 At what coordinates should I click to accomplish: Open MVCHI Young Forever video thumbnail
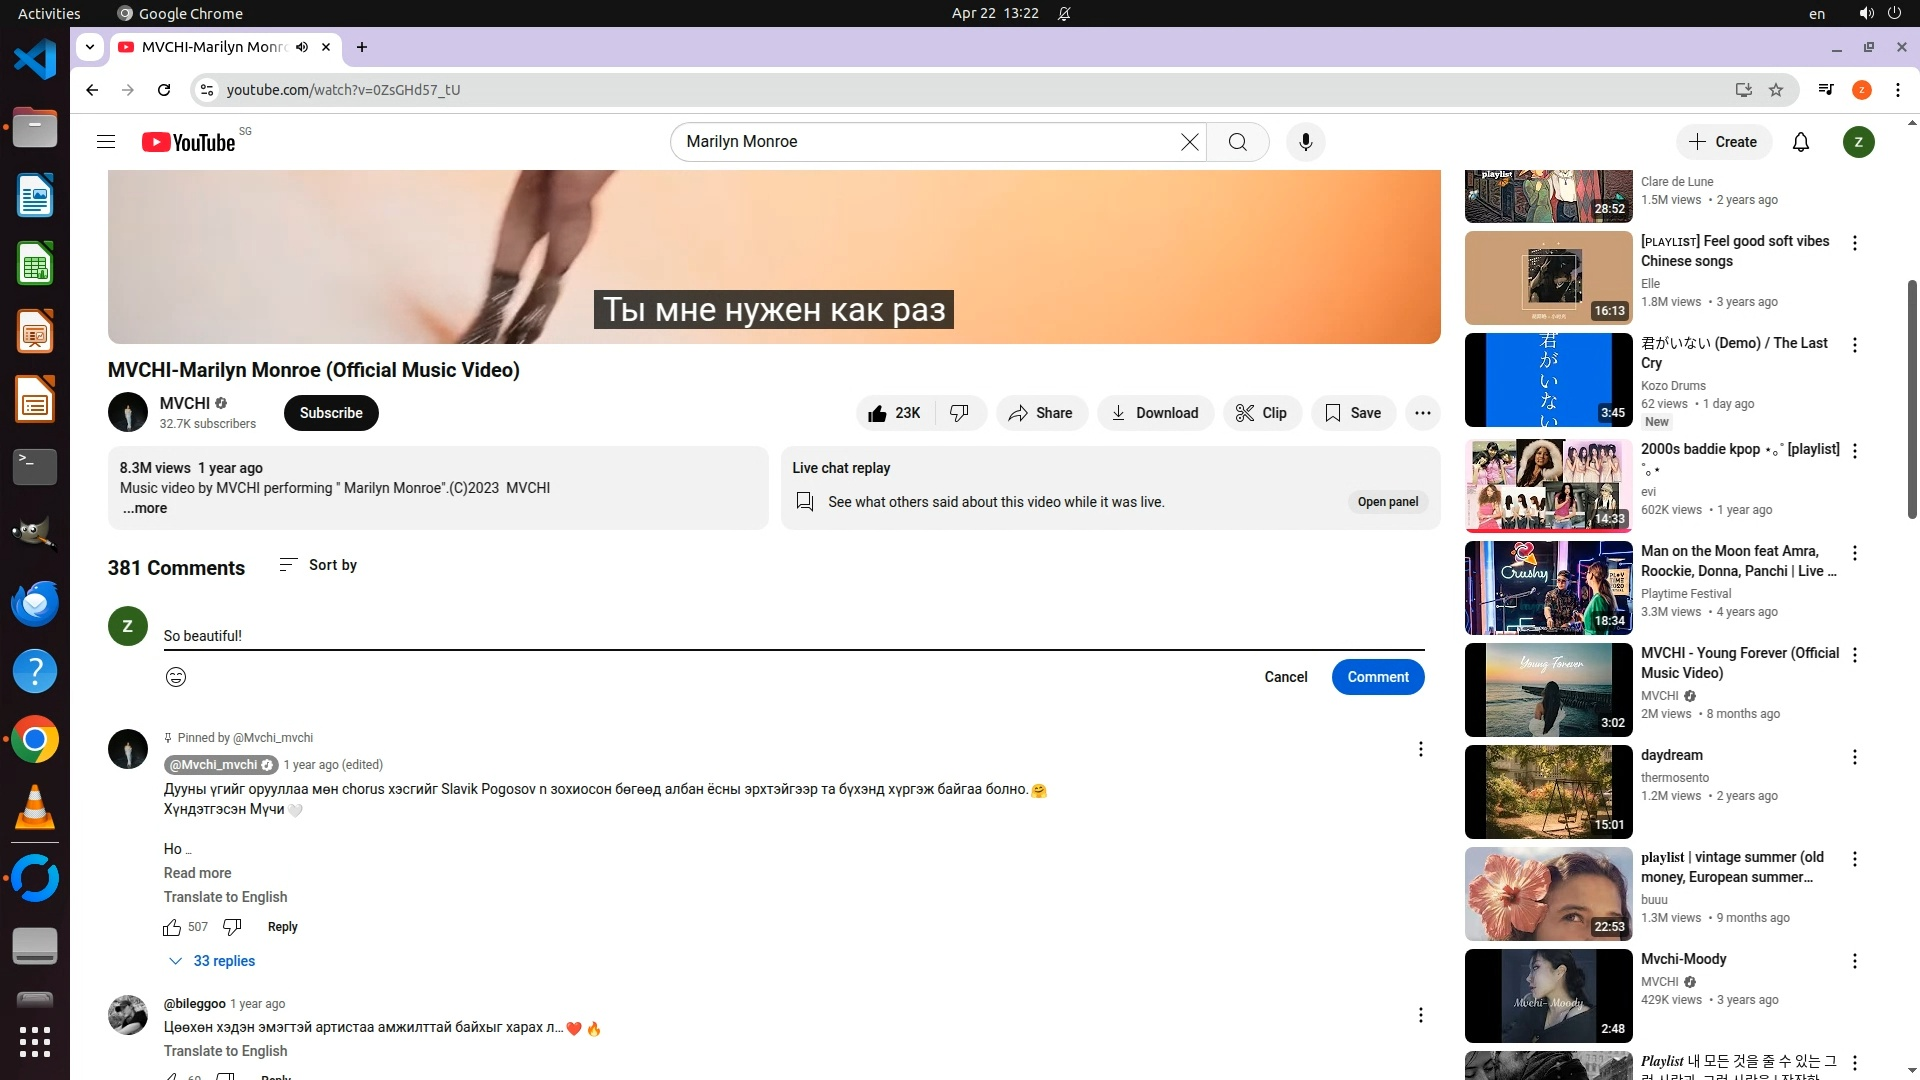coord(1548,690)
